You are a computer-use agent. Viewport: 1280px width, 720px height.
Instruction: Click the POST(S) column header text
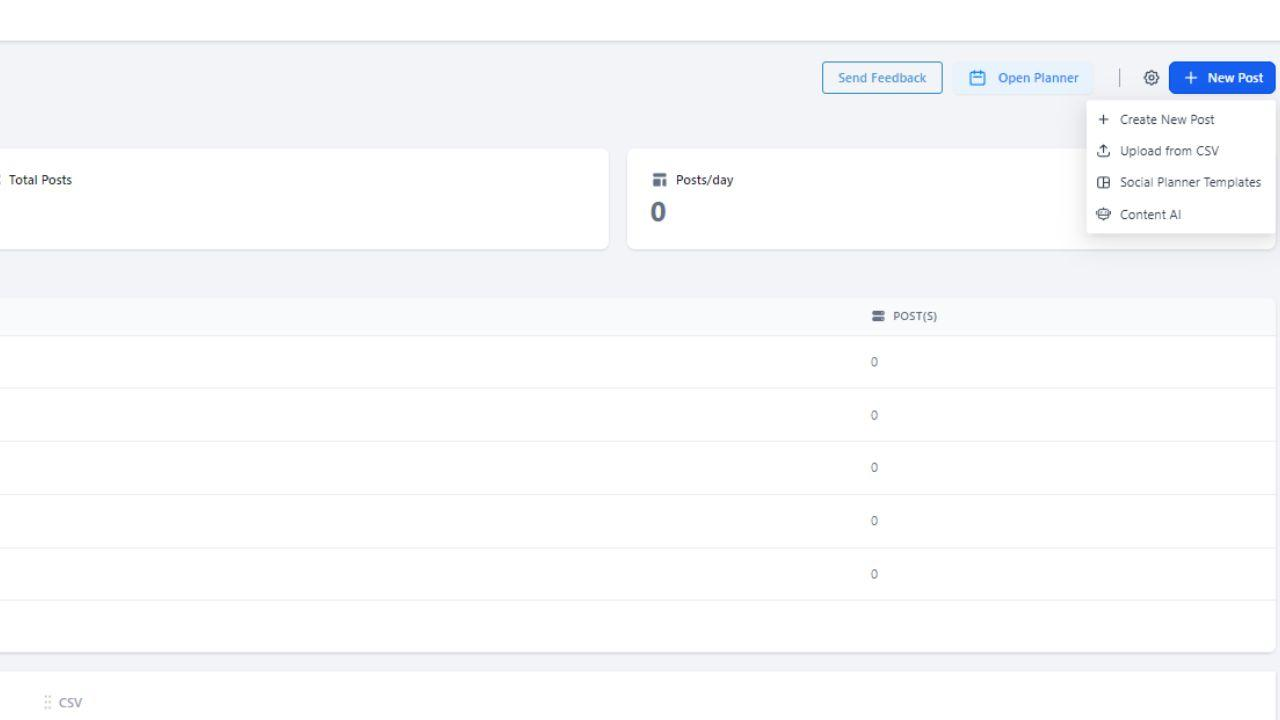click(x=915, y=316)
